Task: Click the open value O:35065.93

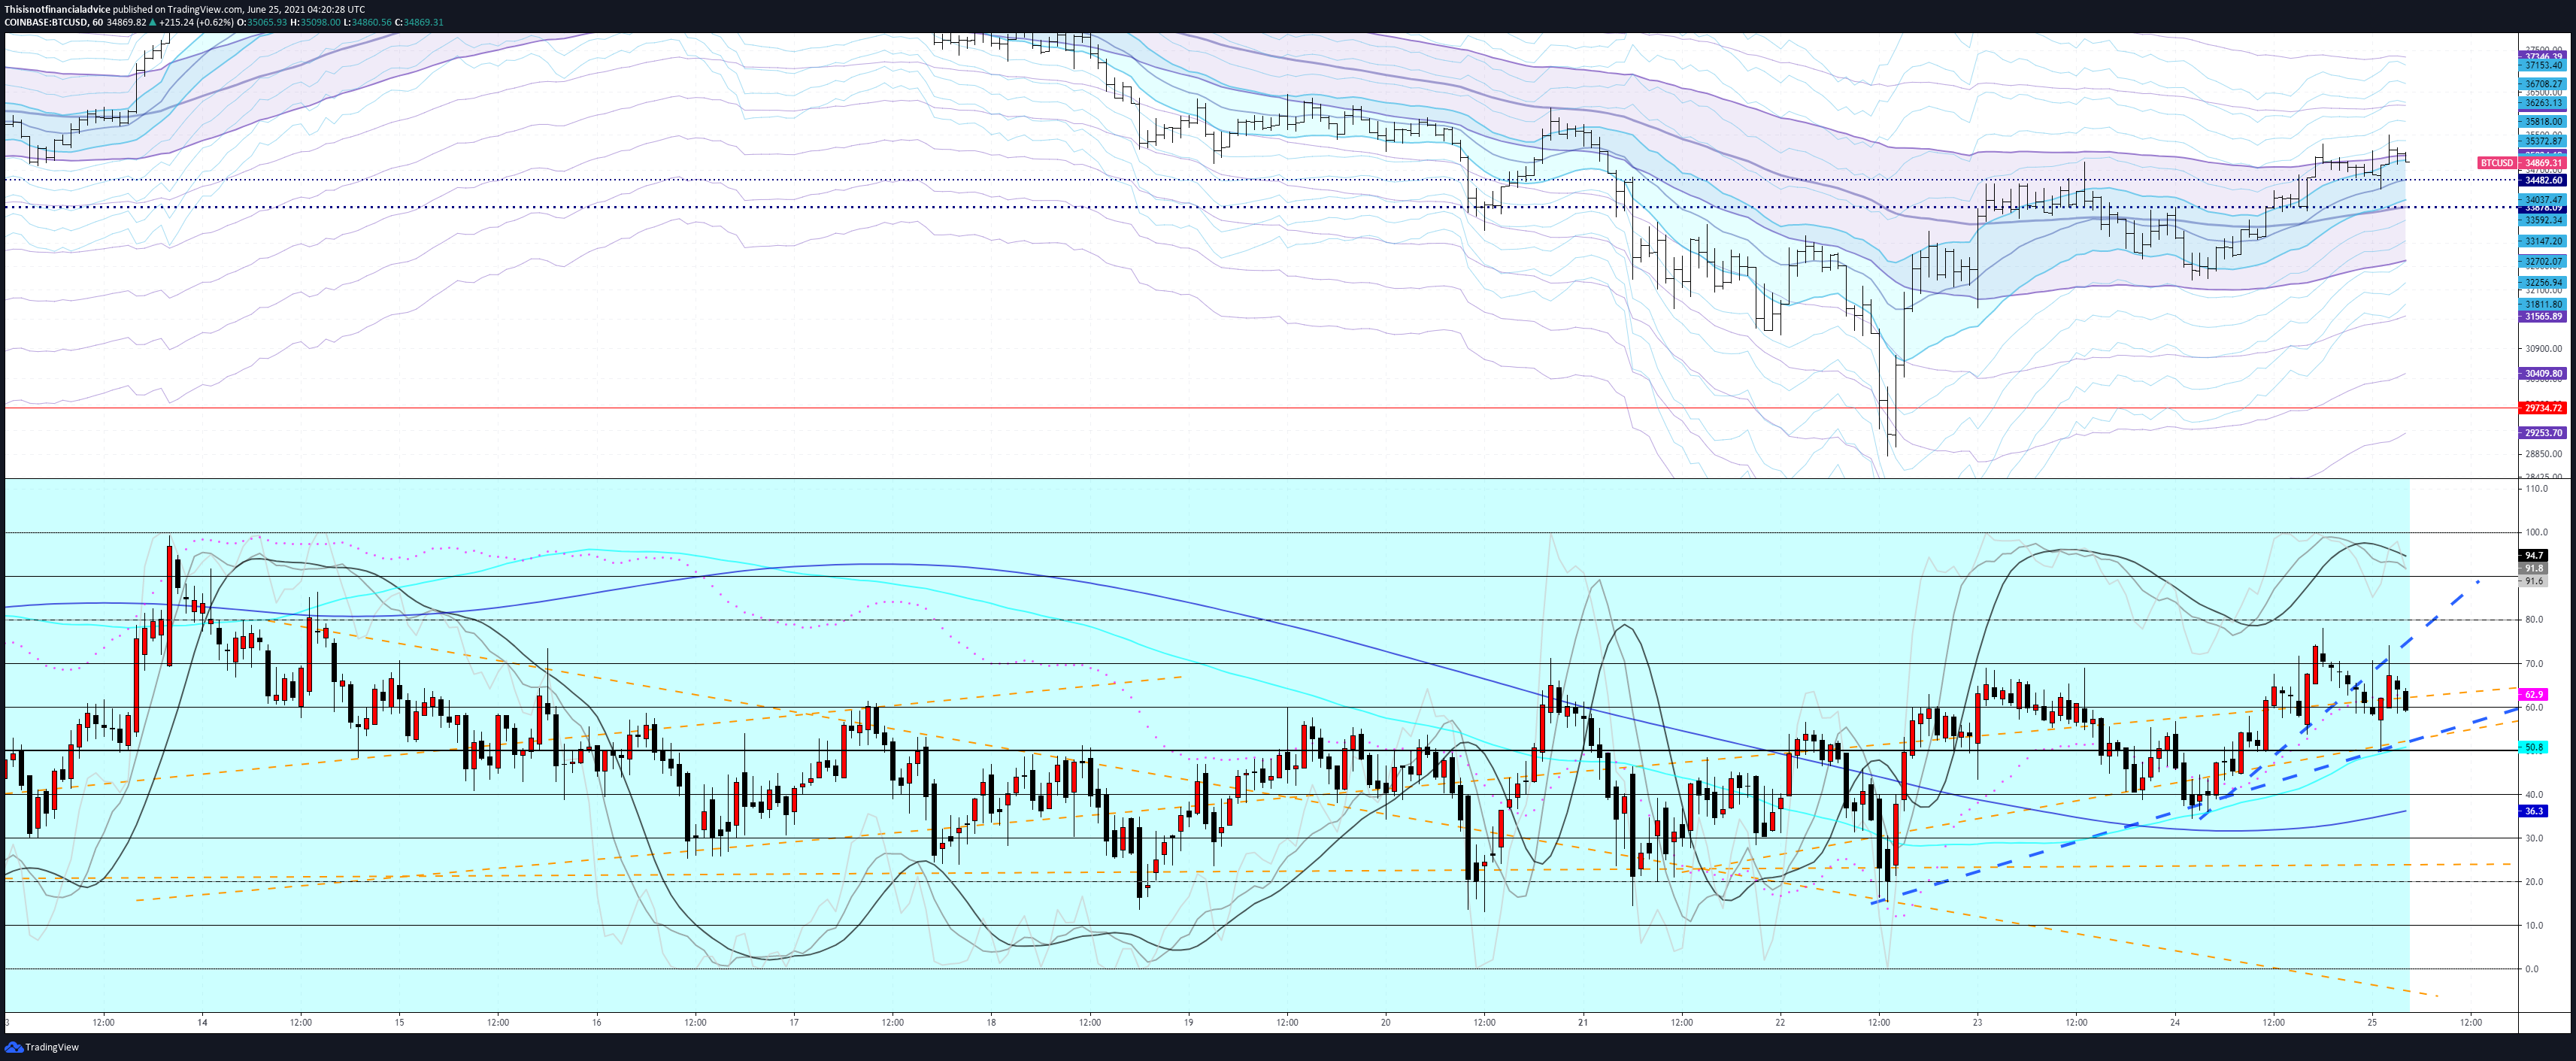Action: (262, 22)
